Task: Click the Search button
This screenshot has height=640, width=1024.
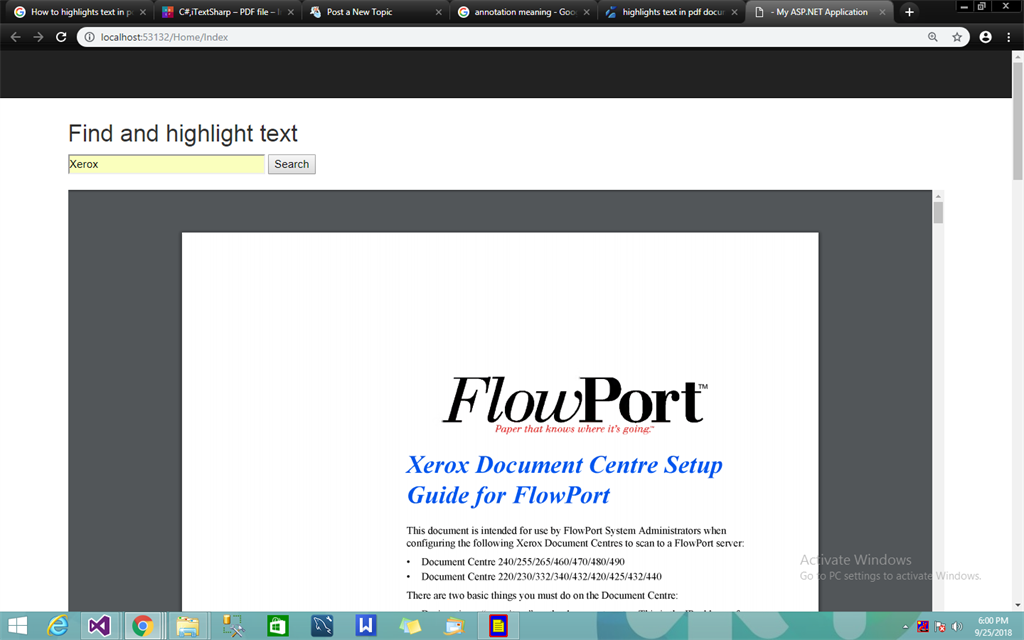Action: [291, 164]
